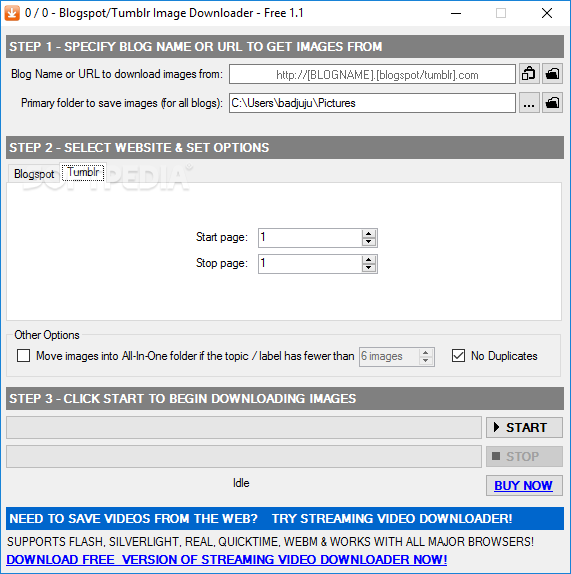Minimize the Image Downloader window

tap(456, 13)
